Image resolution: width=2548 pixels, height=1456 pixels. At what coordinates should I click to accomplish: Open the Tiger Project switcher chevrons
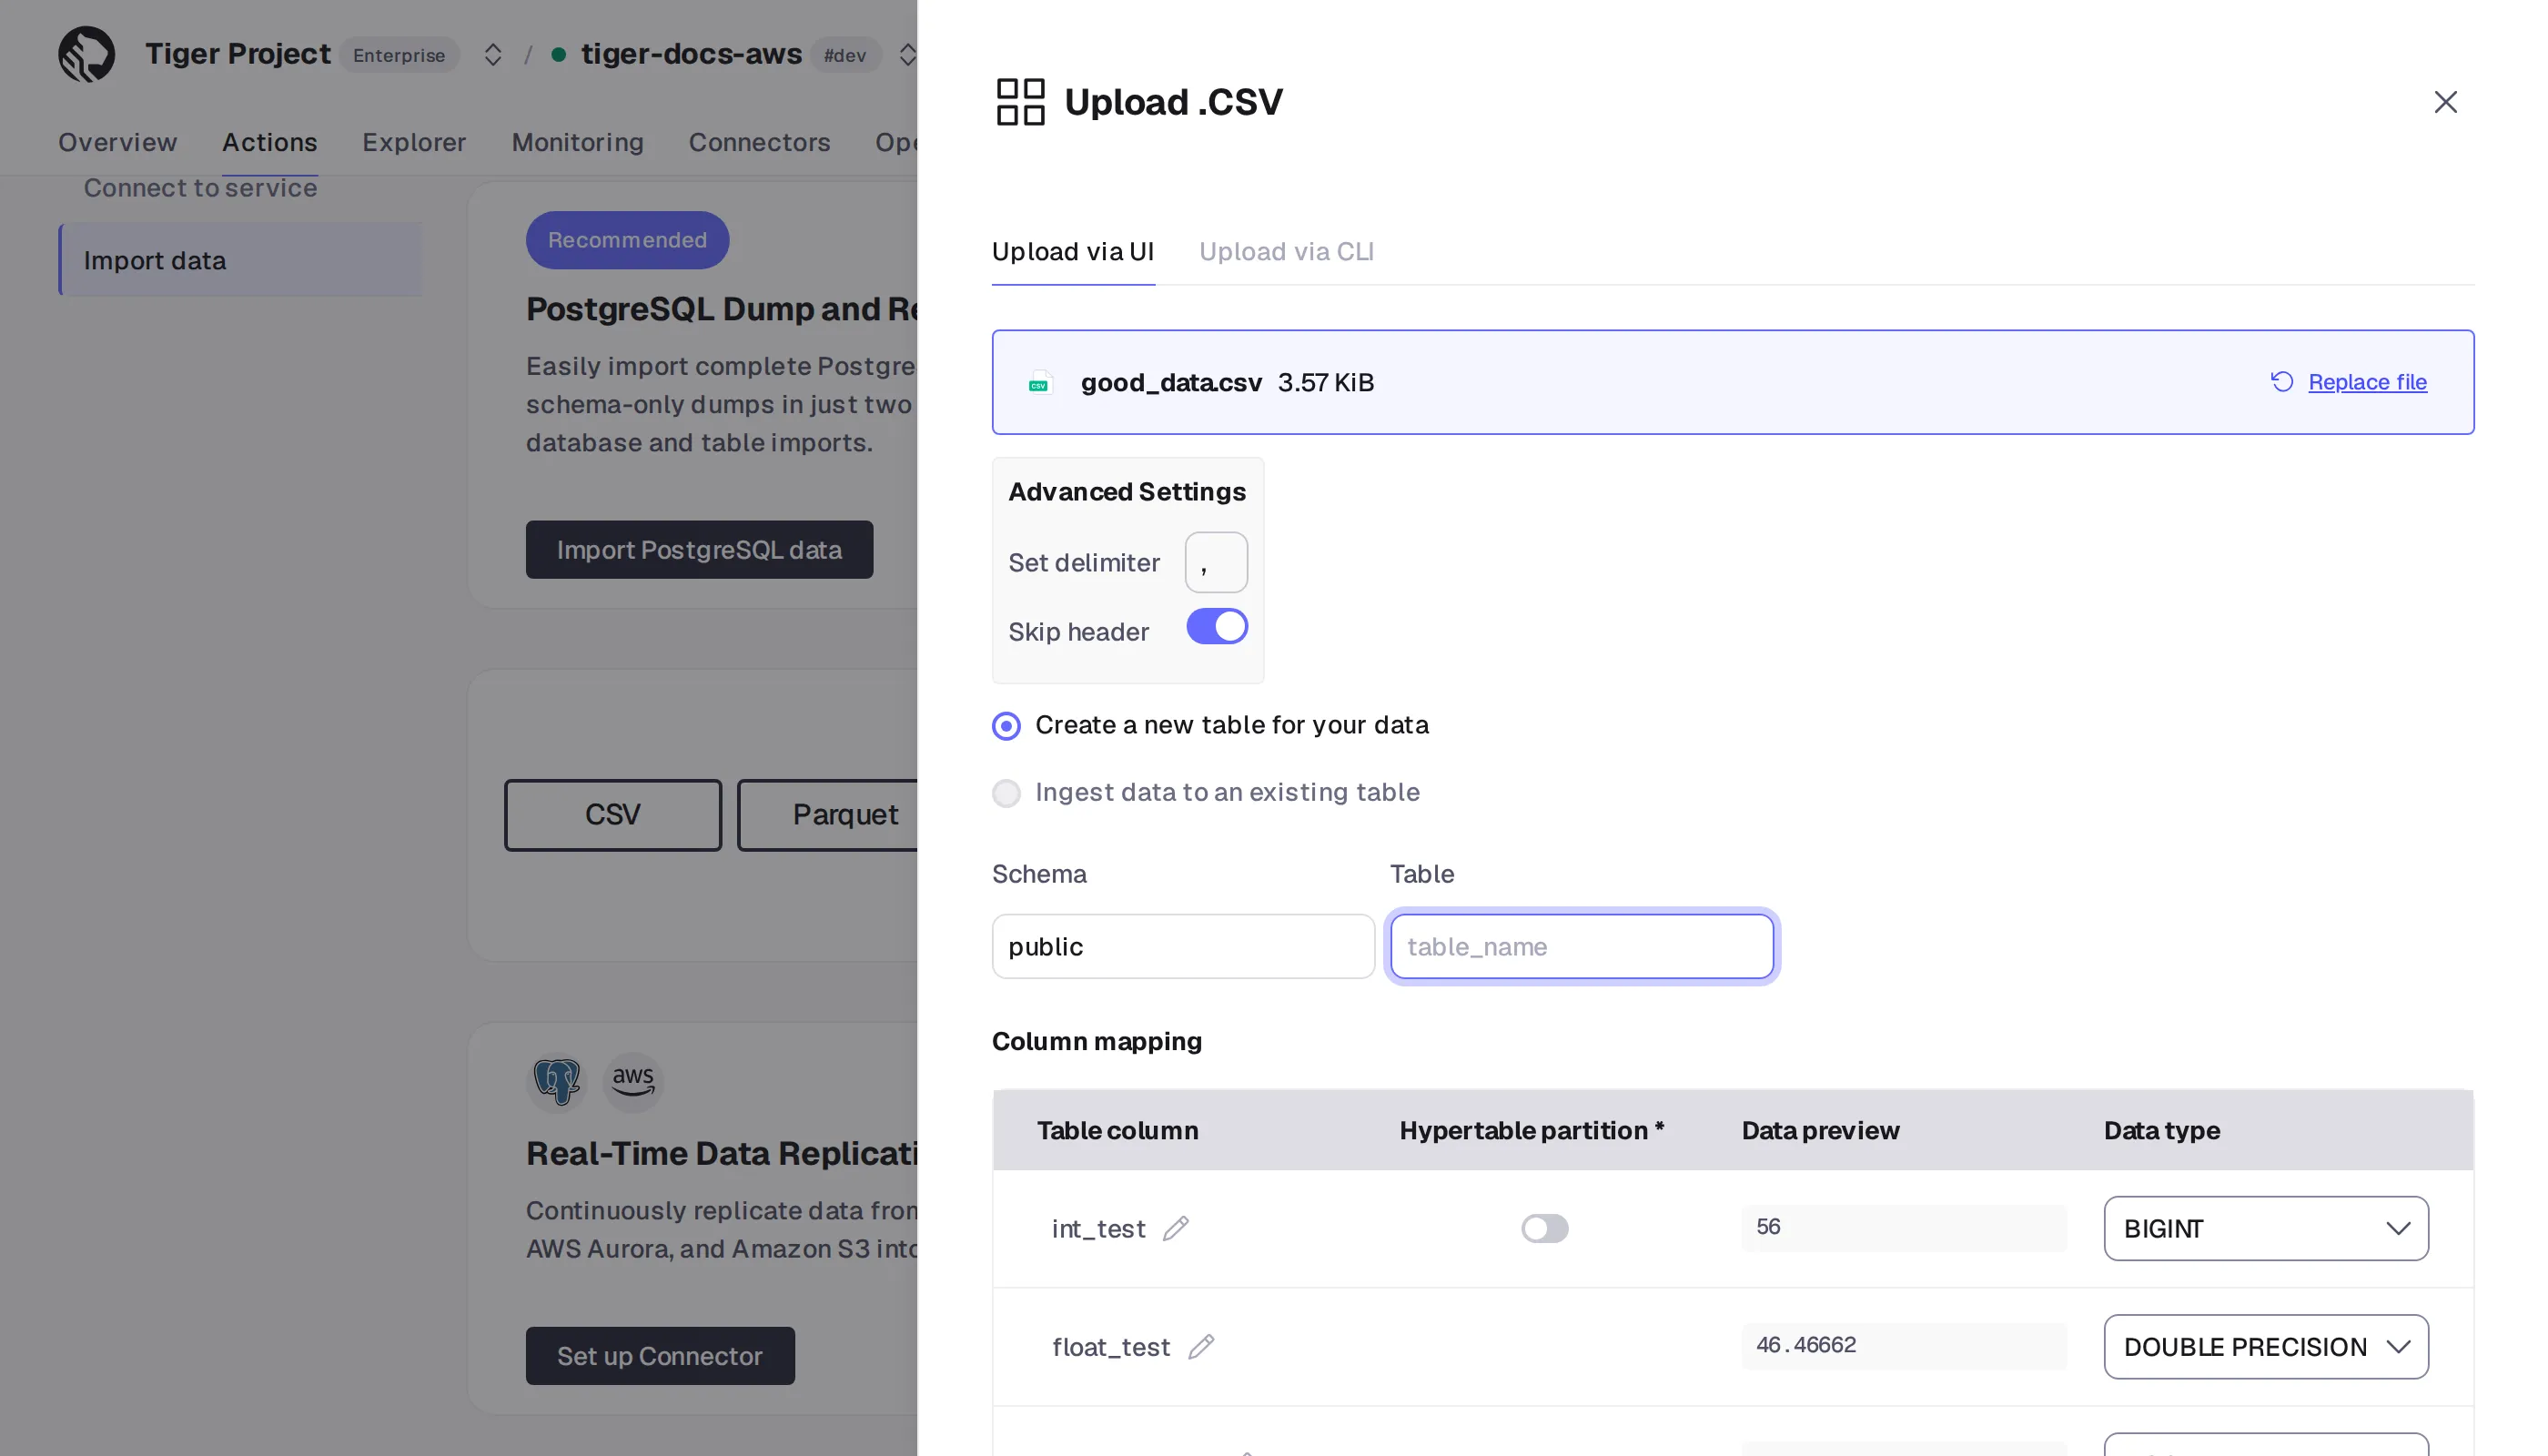pos(493,54)
